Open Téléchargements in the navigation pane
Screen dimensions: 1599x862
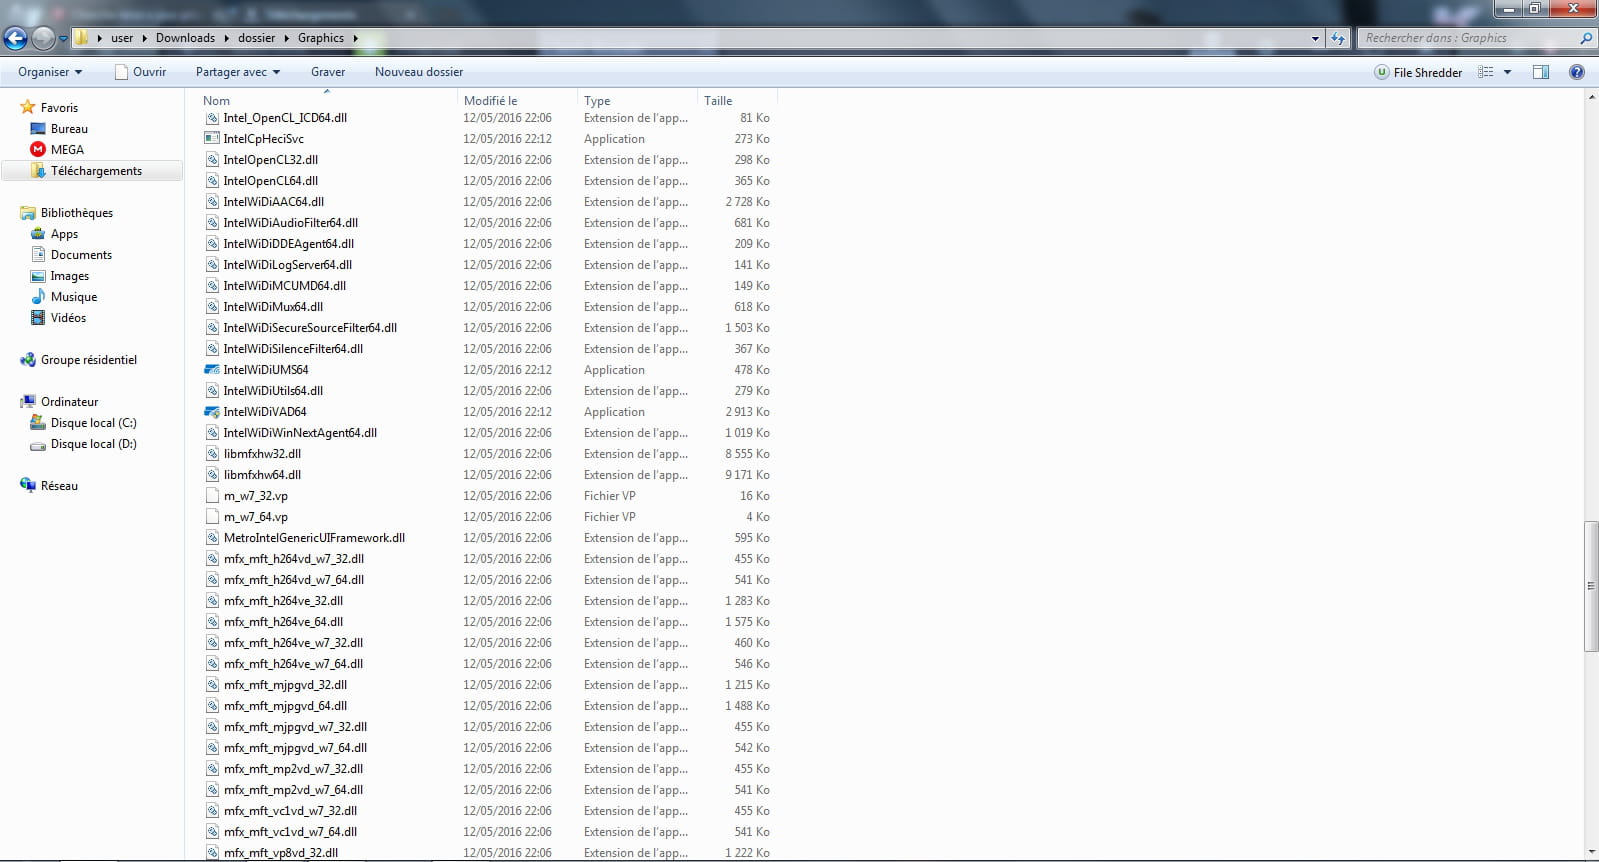pyautogui.click(x=96, y=171)
